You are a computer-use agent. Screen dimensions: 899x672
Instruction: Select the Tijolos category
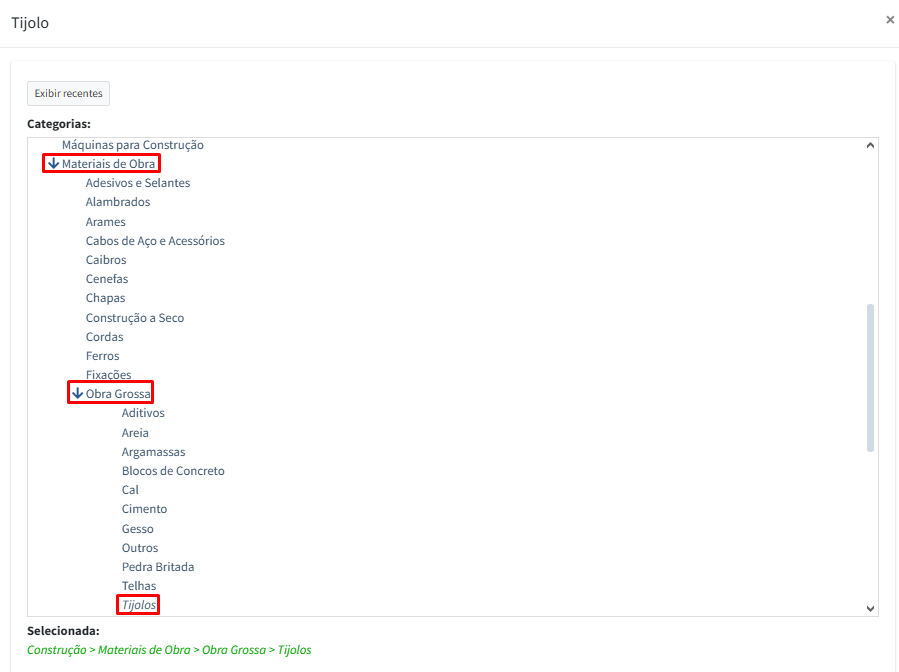coord(139,605)
